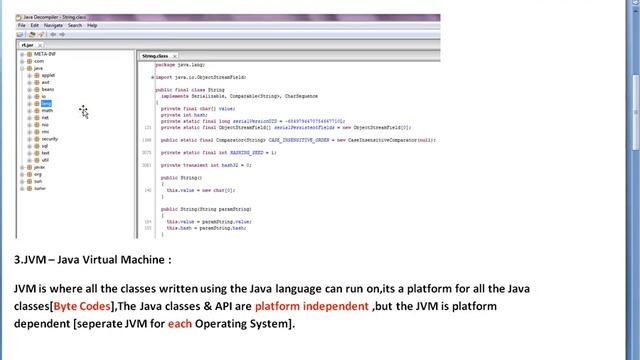Expand the META-INF tree node
The image size is (640, 360).
pyautogui.click(x=22, y=54)
